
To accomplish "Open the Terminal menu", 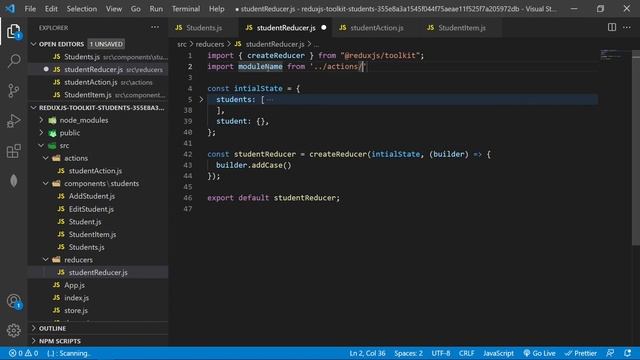I will point(186,9).
